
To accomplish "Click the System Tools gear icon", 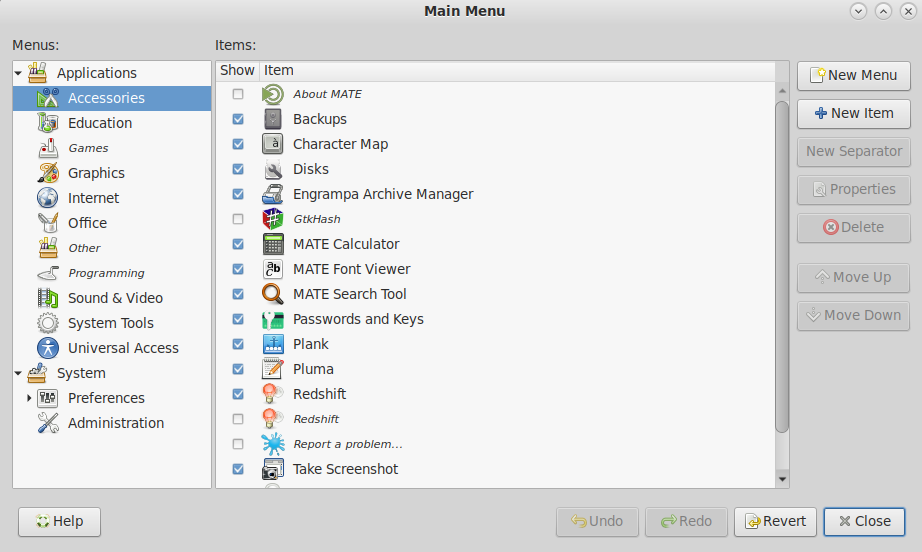I will [48, 323].
